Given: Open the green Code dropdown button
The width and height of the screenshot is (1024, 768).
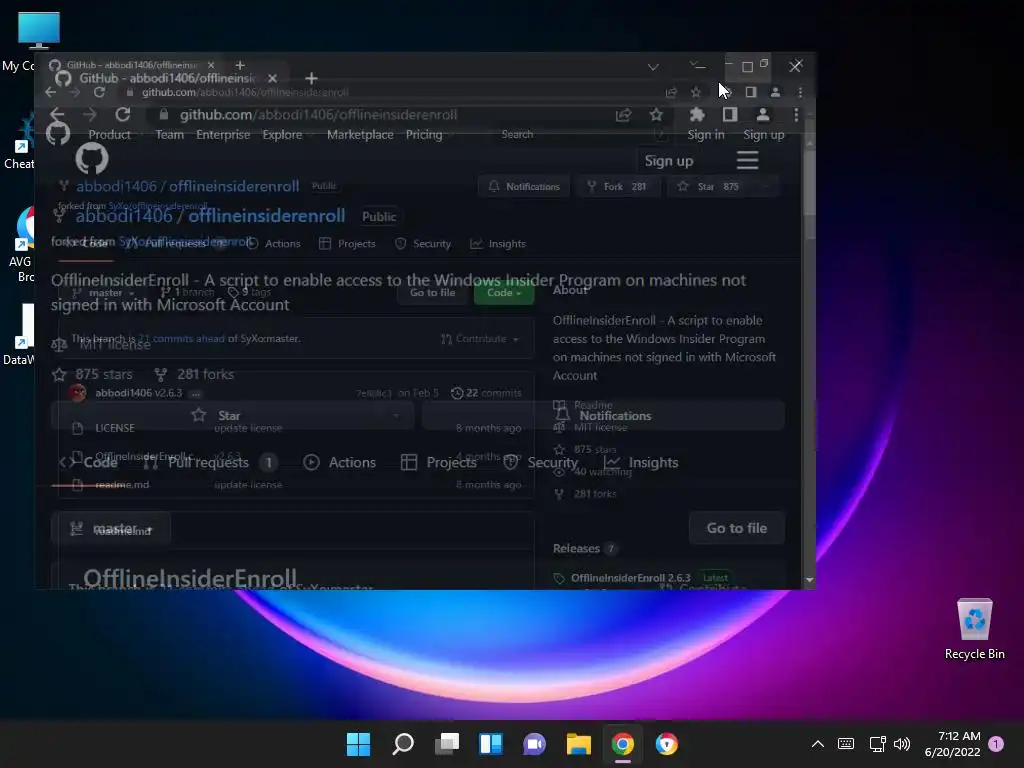Looking at the screenshot, I should [504, 293].
